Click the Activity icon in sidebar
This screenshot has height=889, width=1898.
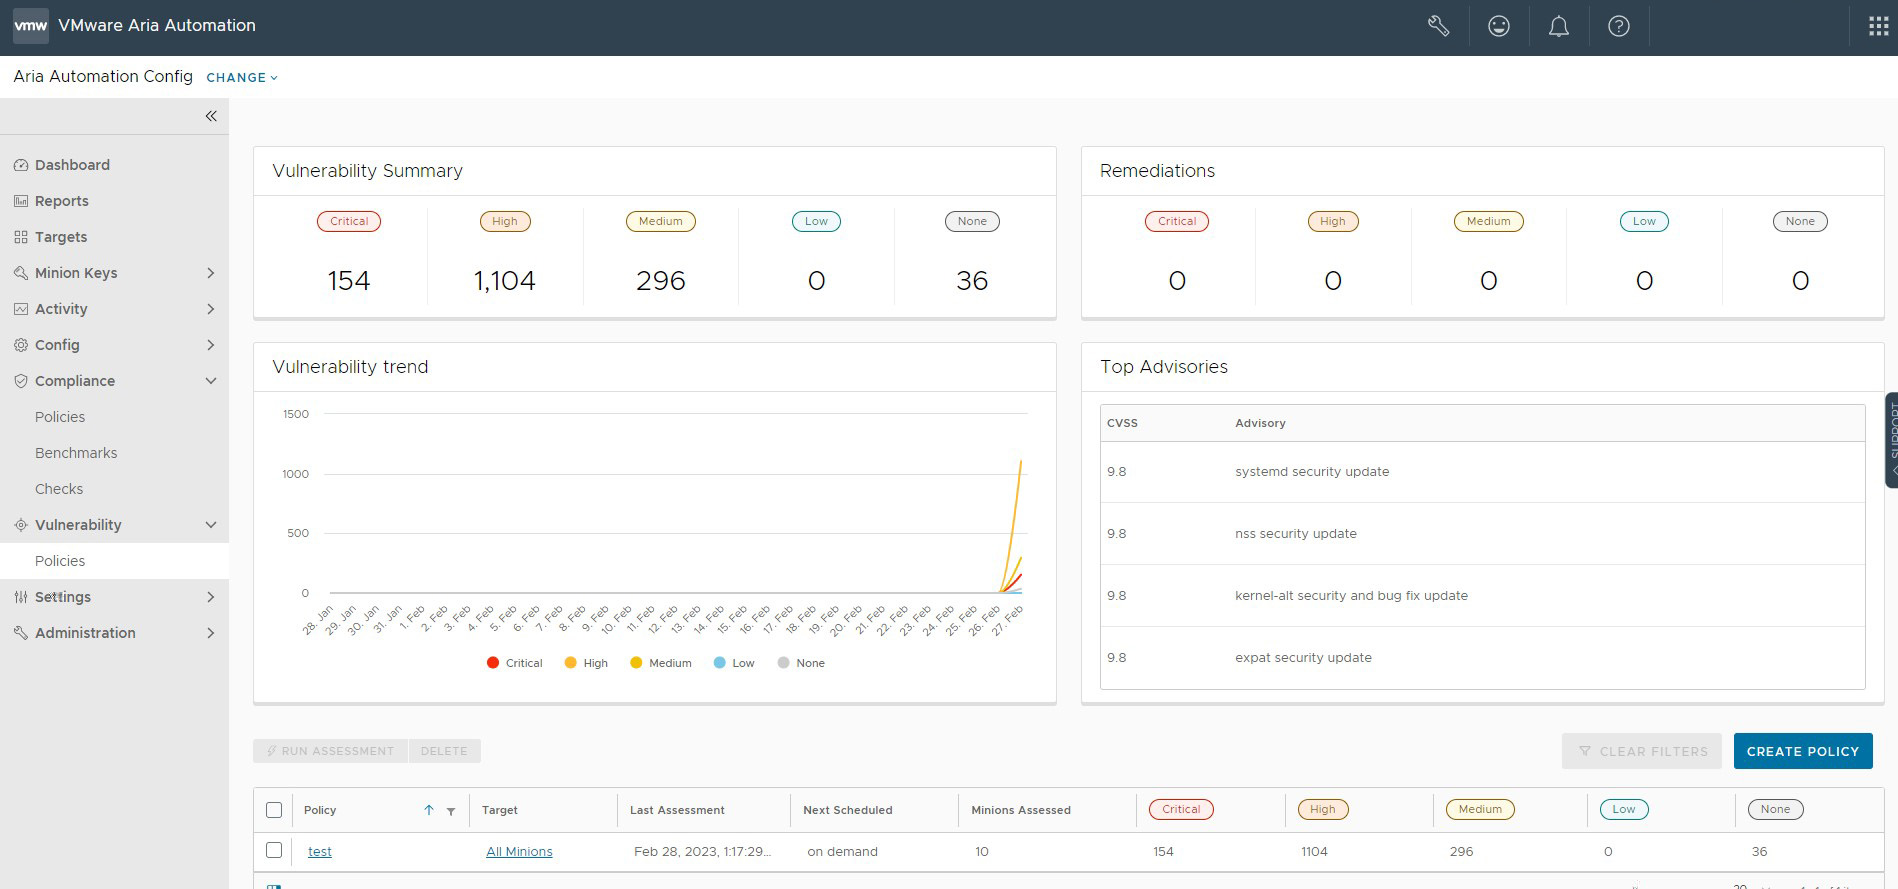tap(21, 309)
